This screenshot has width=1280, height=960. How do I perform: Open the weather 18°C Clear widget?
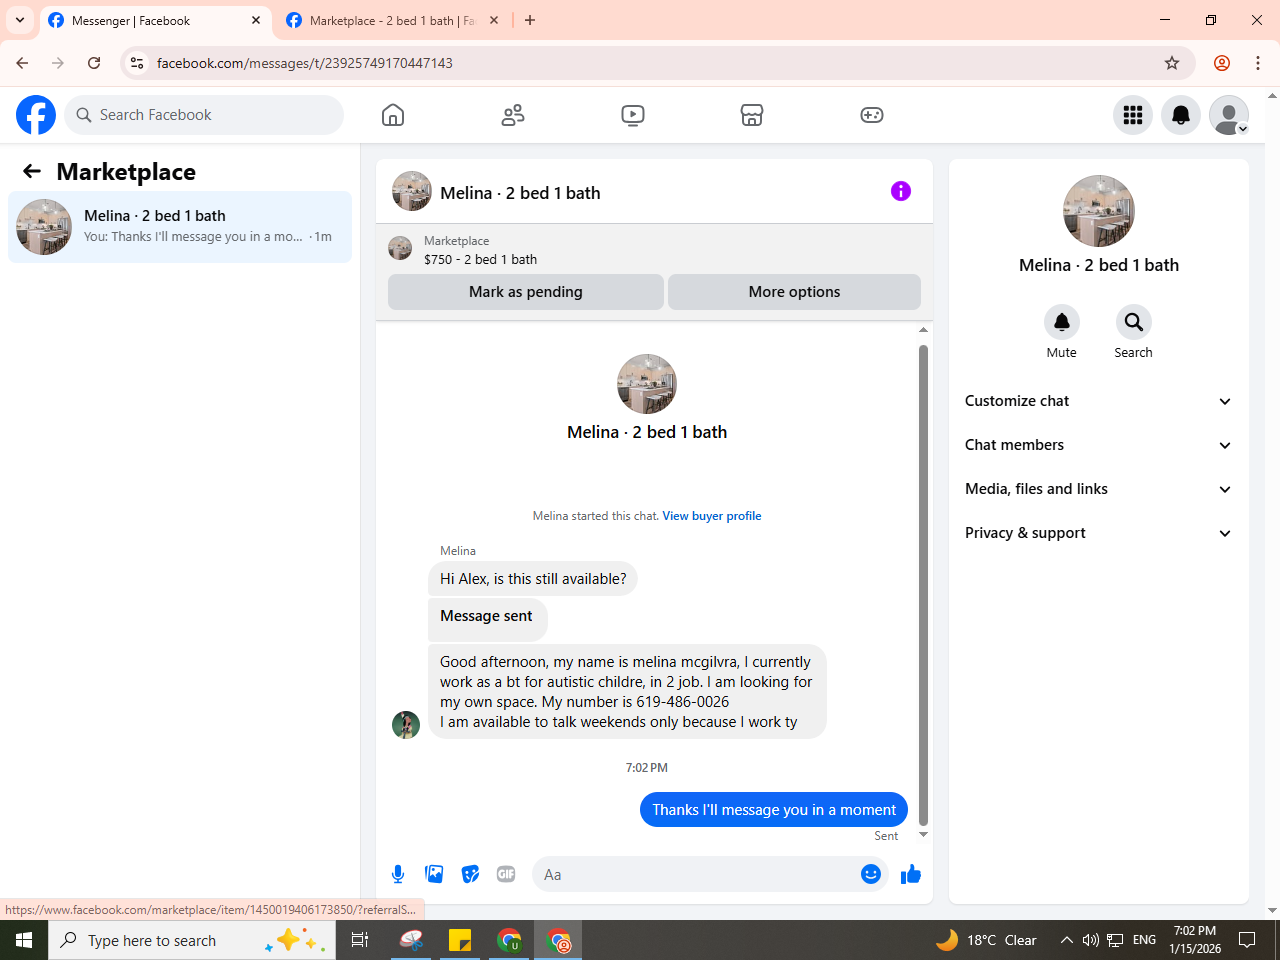(x=986, y=940)
